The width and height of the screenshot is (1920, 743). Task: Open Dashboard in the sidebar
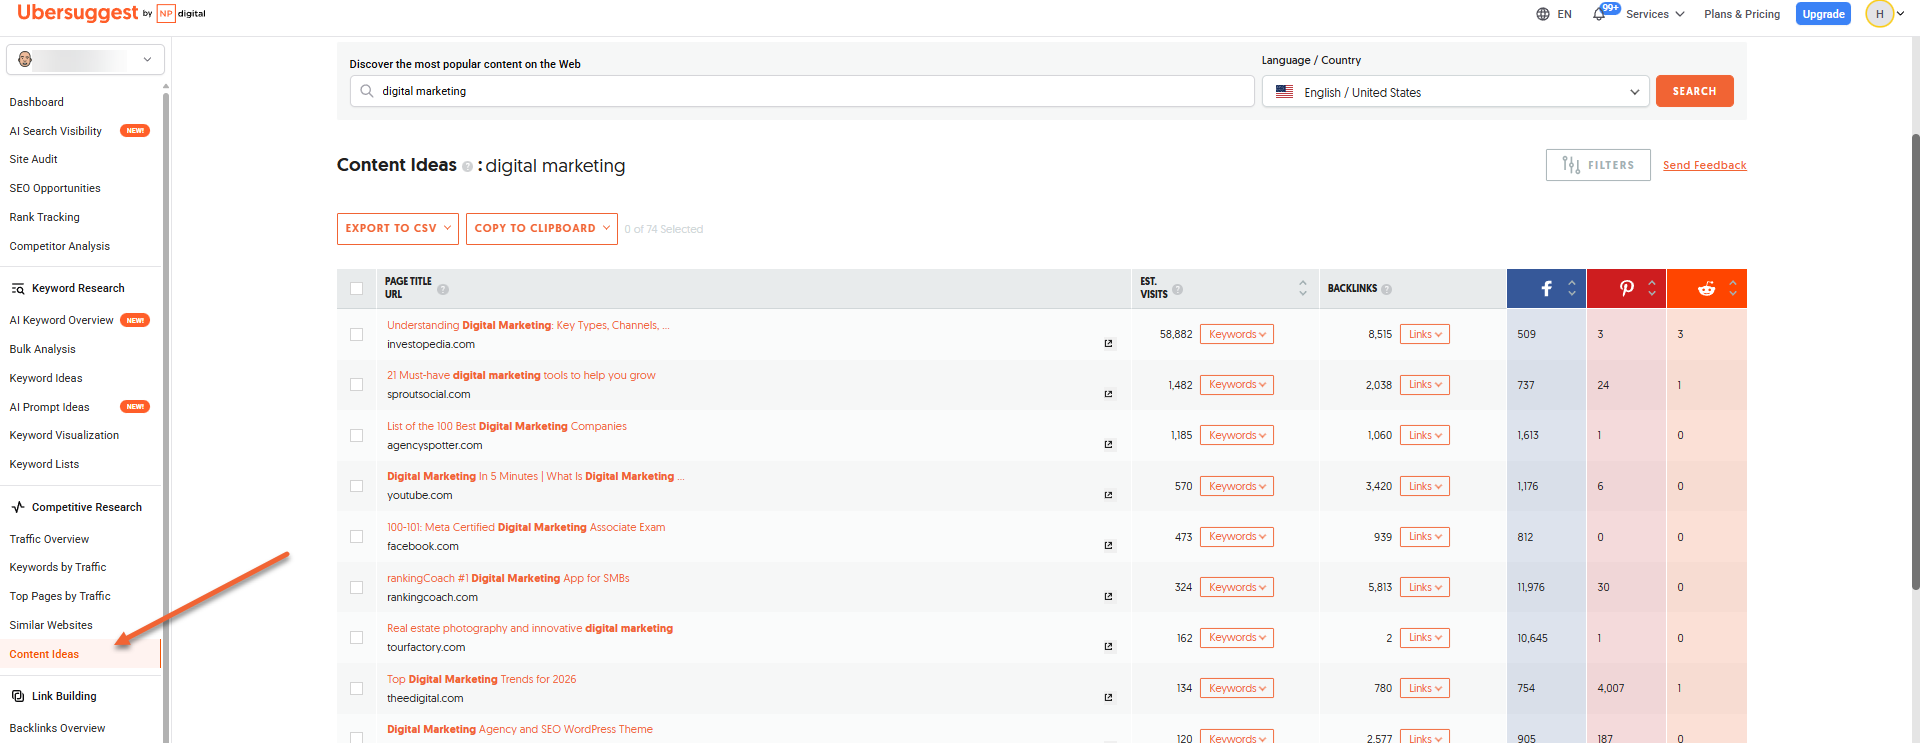(37, 102)
